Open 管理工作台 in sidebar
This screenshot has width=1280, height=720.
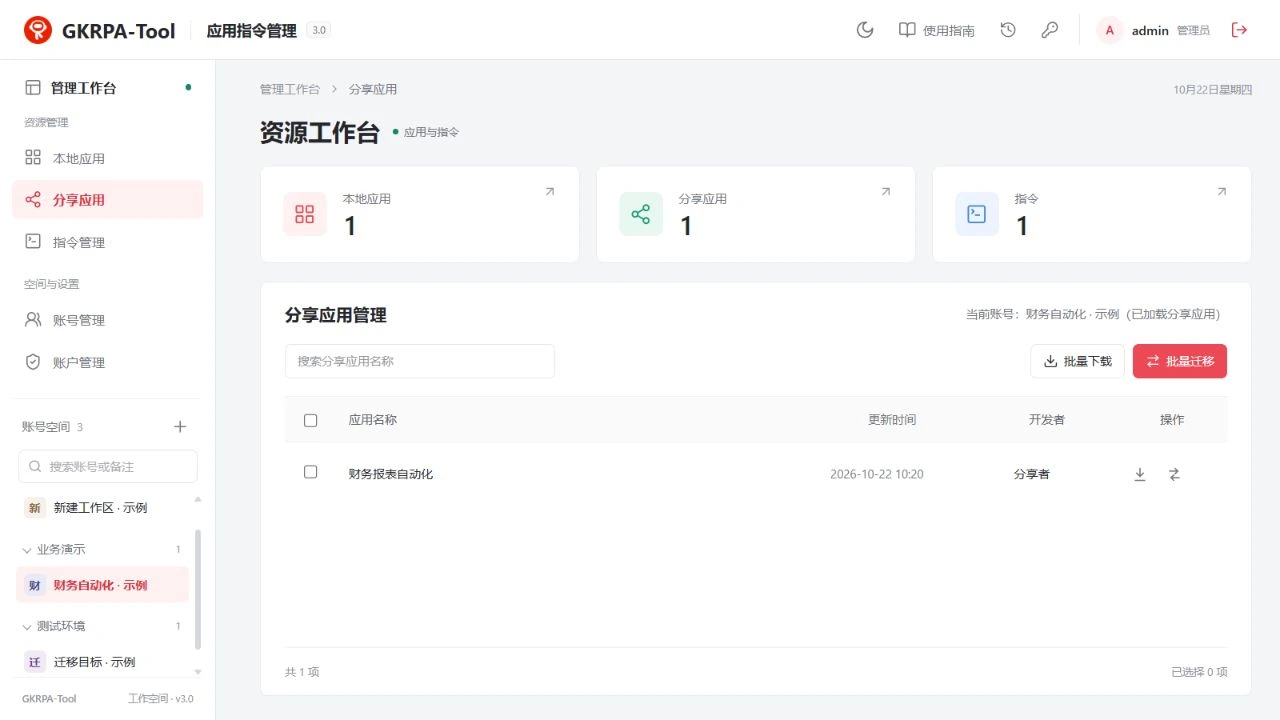coord(108,88)
